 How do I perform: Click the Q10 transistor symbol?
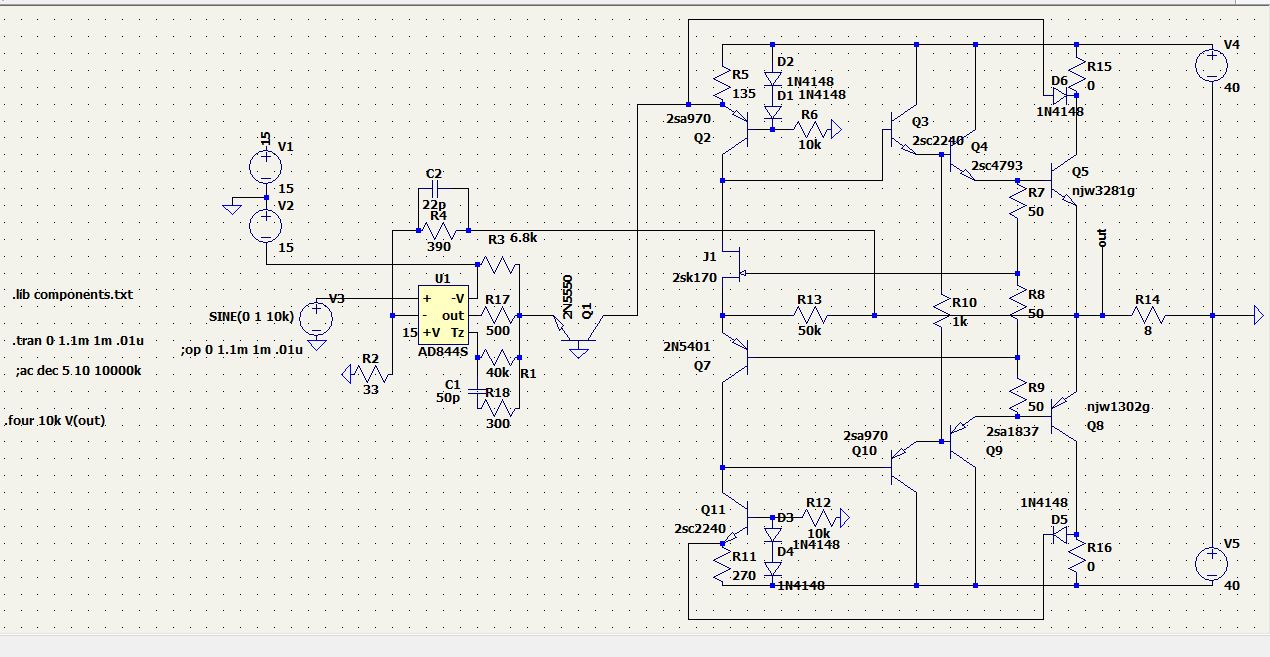(x=902, y=466)
